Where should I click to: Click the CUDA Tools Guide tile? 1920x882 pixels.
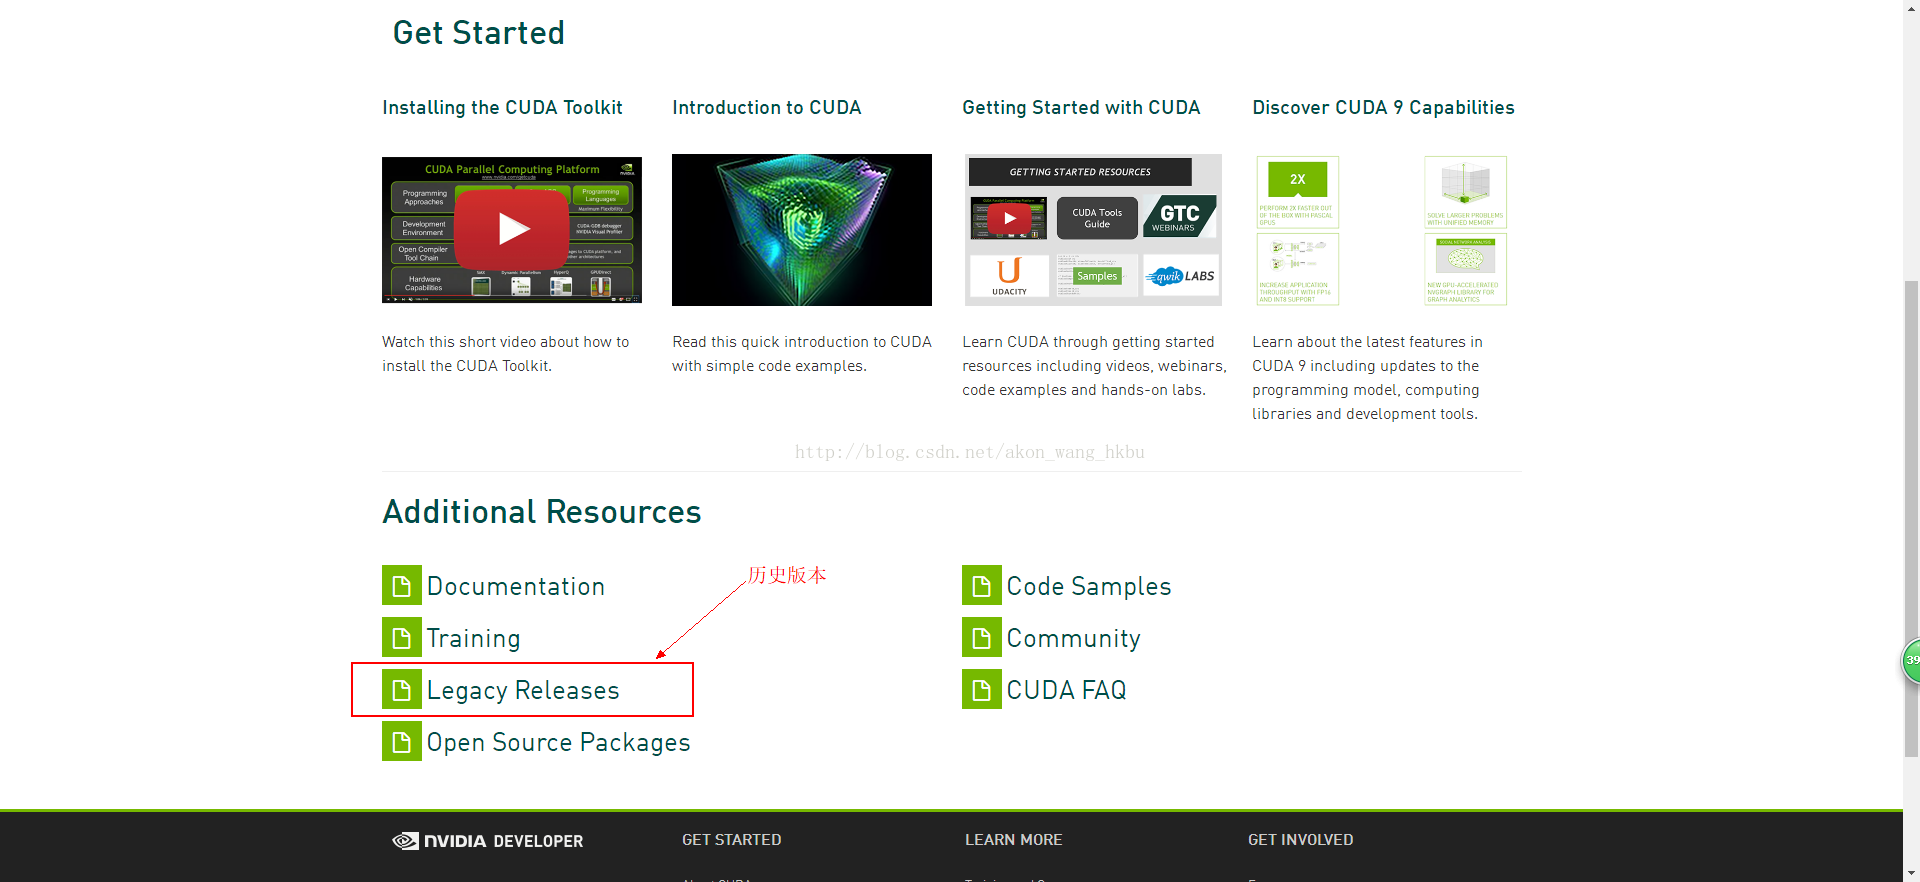1097,218
